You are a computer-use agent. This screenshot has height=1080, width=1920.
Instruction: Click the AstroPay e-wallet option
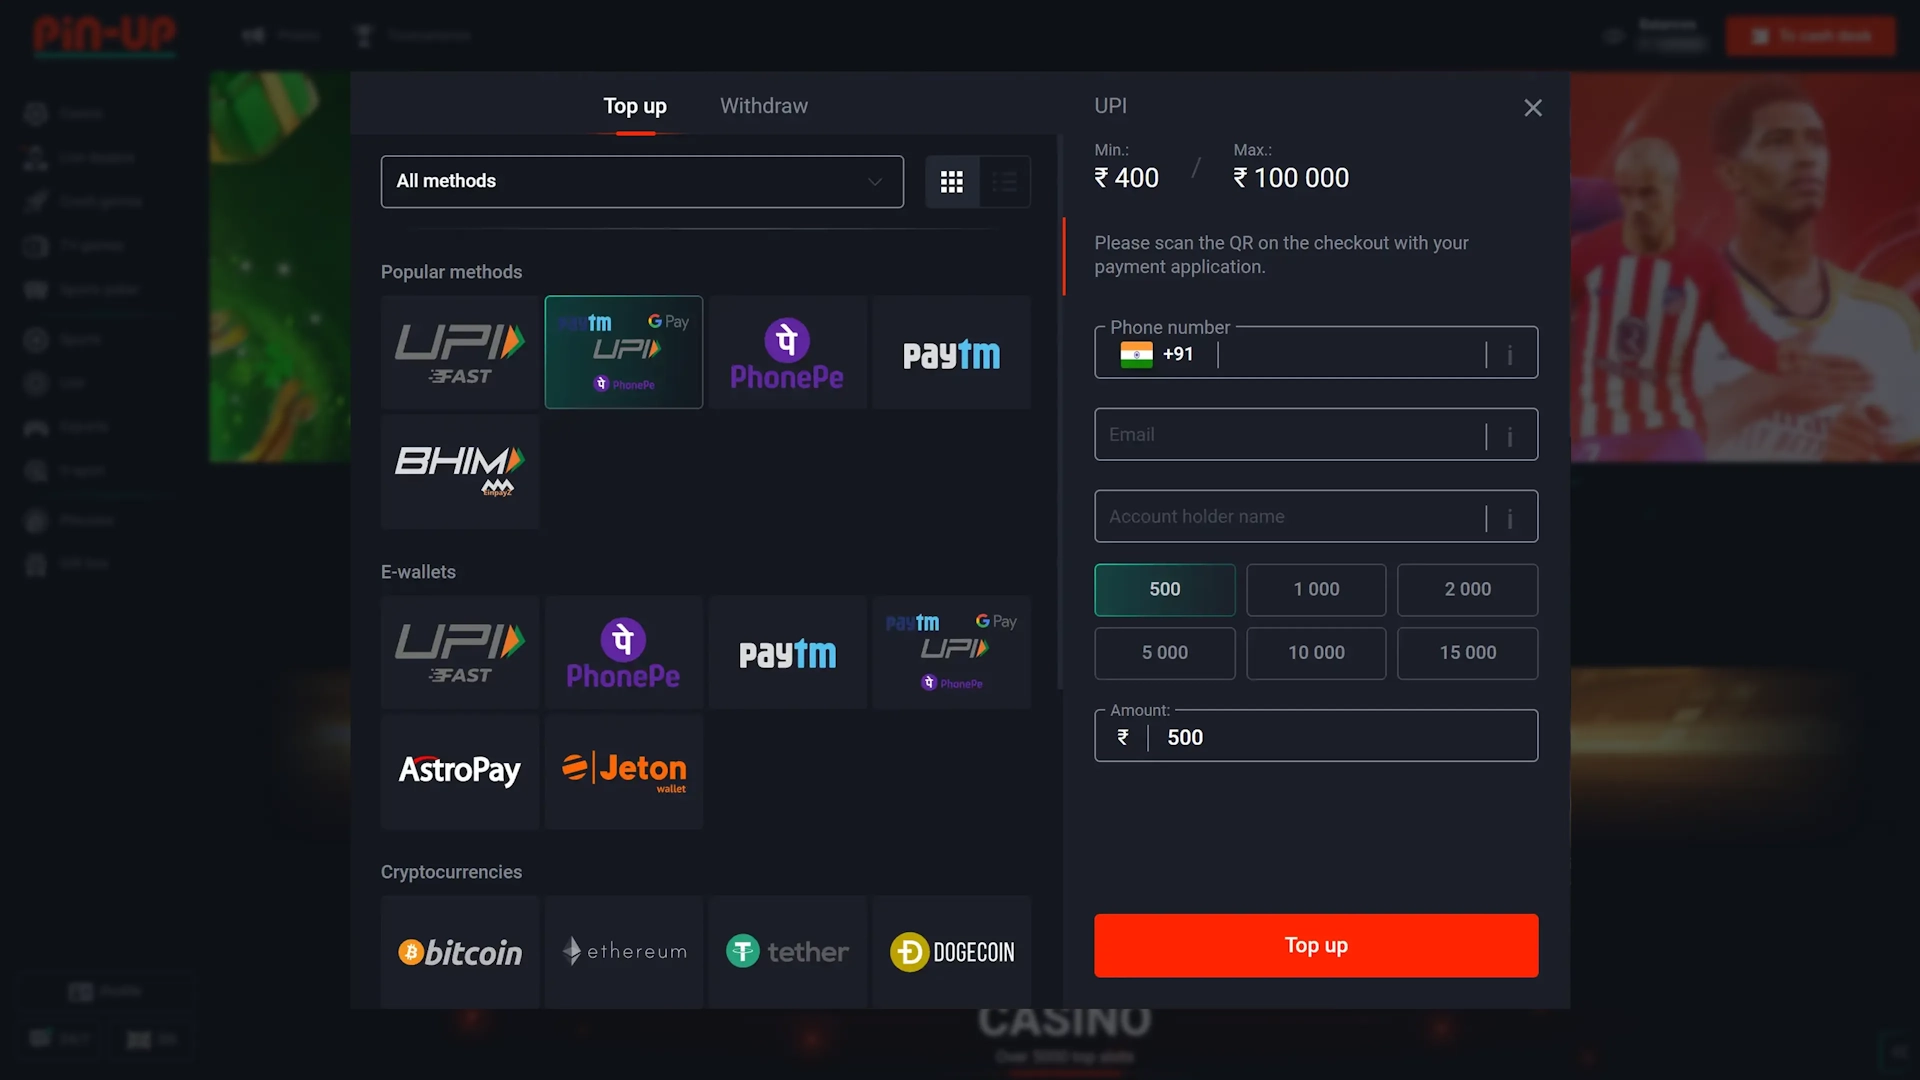[459, 770]
